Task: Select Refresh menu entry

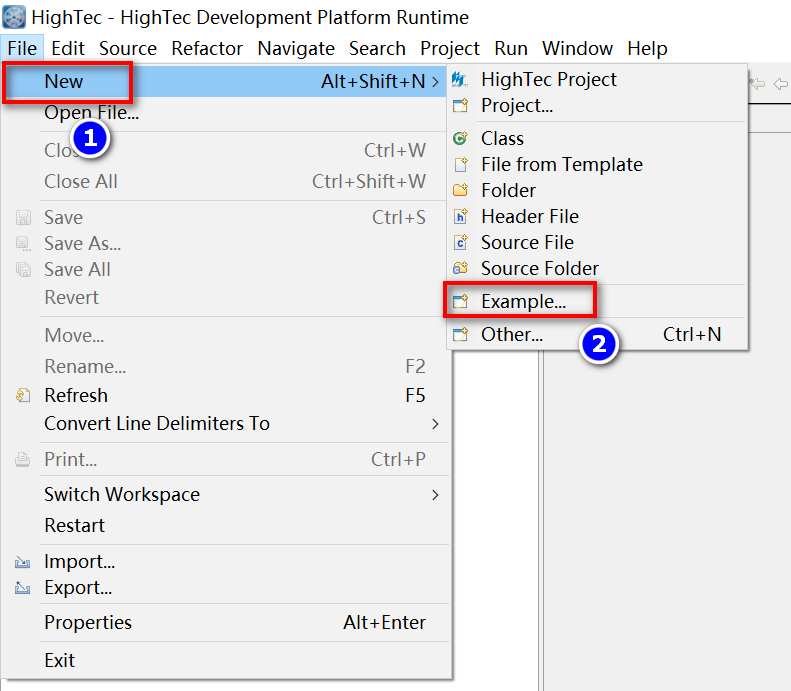Action: click(x=226, y=395)
